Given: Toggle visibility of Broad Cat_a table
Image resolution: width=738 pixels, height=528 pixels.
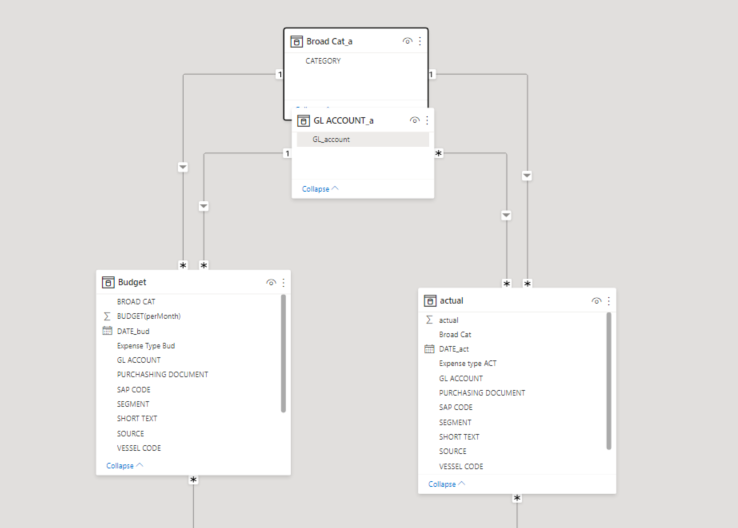Looking at the screenshot, I should click(408, 41).
